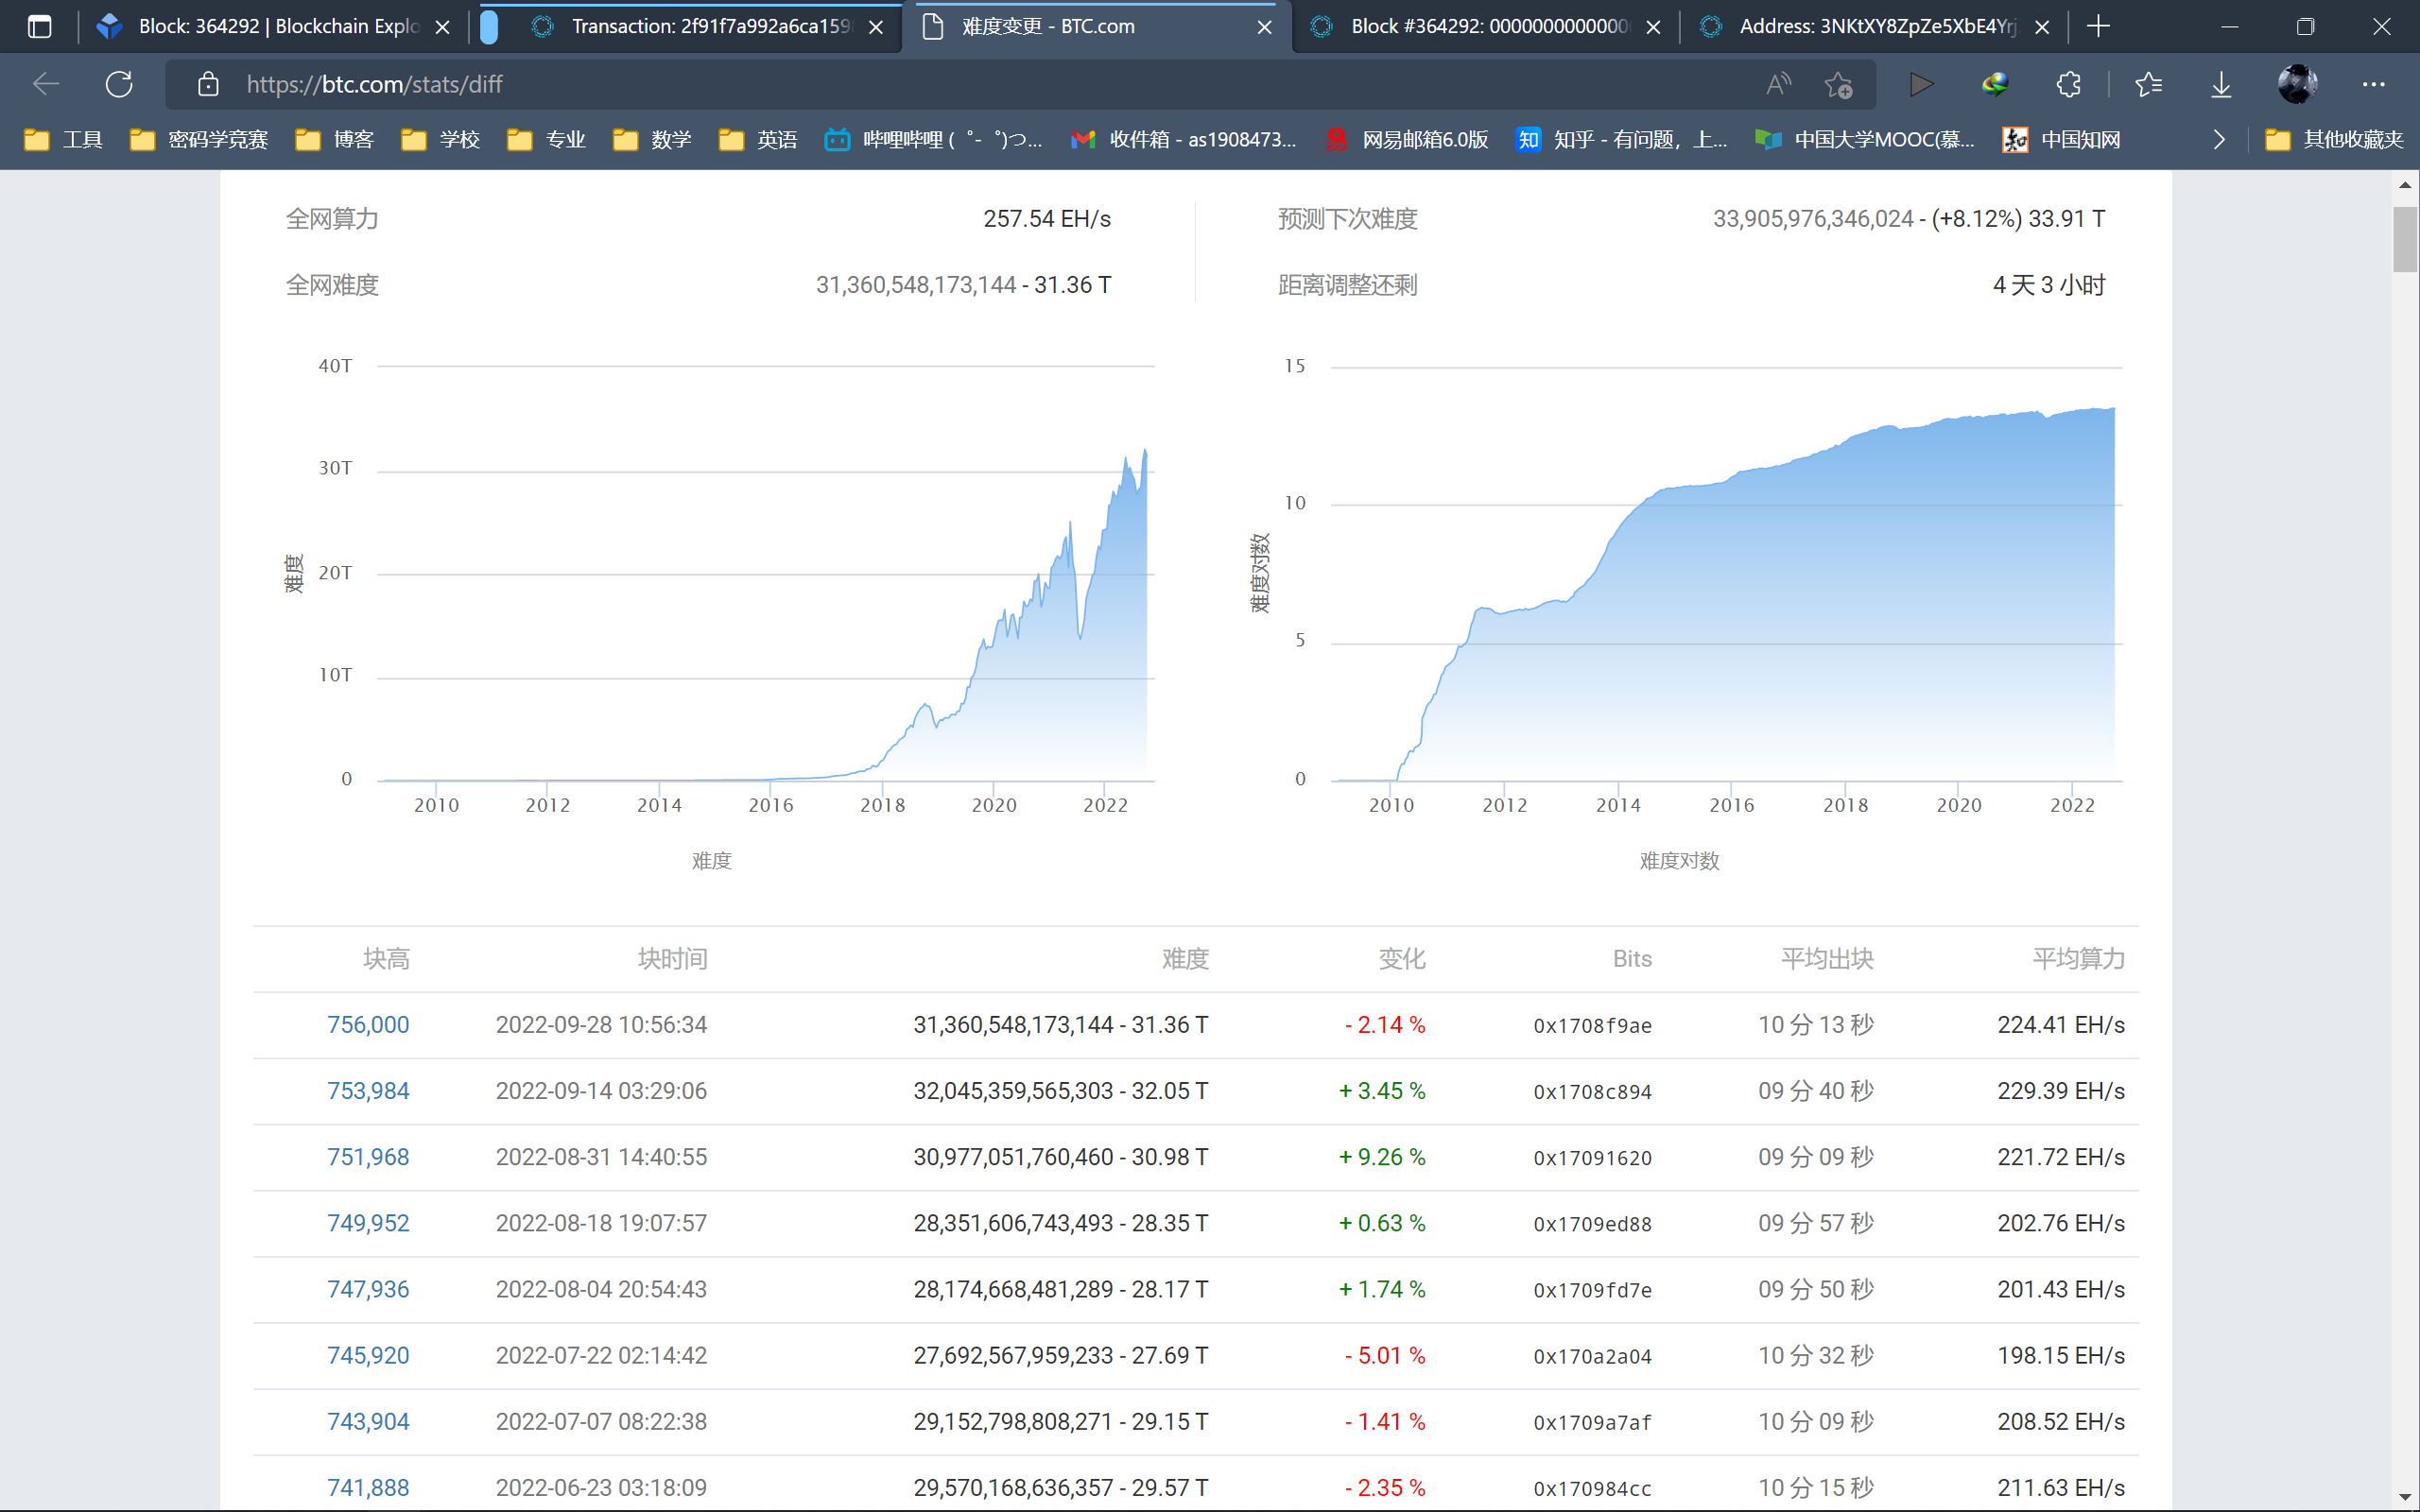Open the settings and more ellipsis menu
Viewport: 2420px width, 1512px height.
[2373, 84]
